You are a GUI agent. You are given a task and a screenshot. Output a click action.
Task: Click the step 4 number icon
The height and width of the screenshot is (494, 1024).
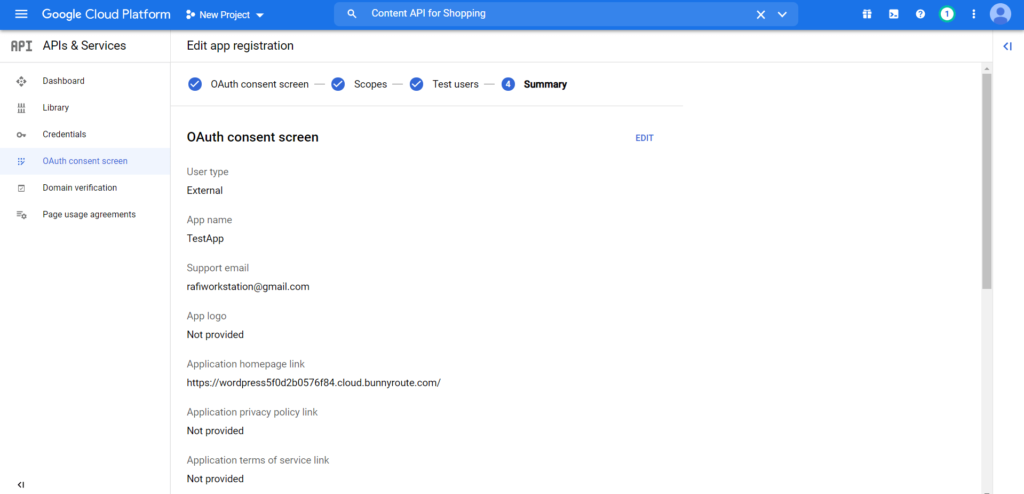pos(509,84)
